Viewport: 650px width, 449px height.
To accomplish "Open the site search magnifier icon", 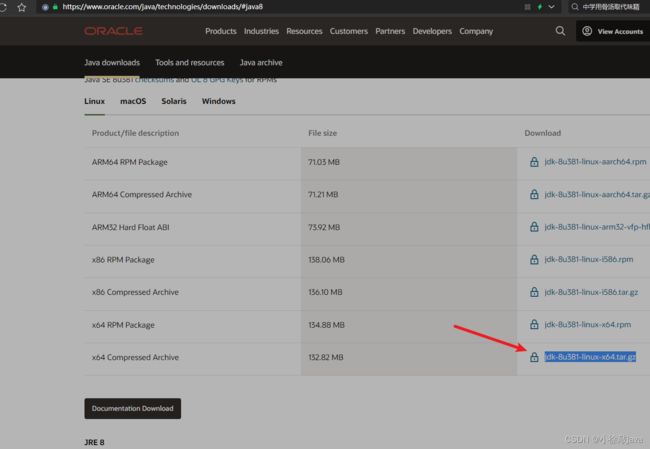I will (x=560, y=31).
